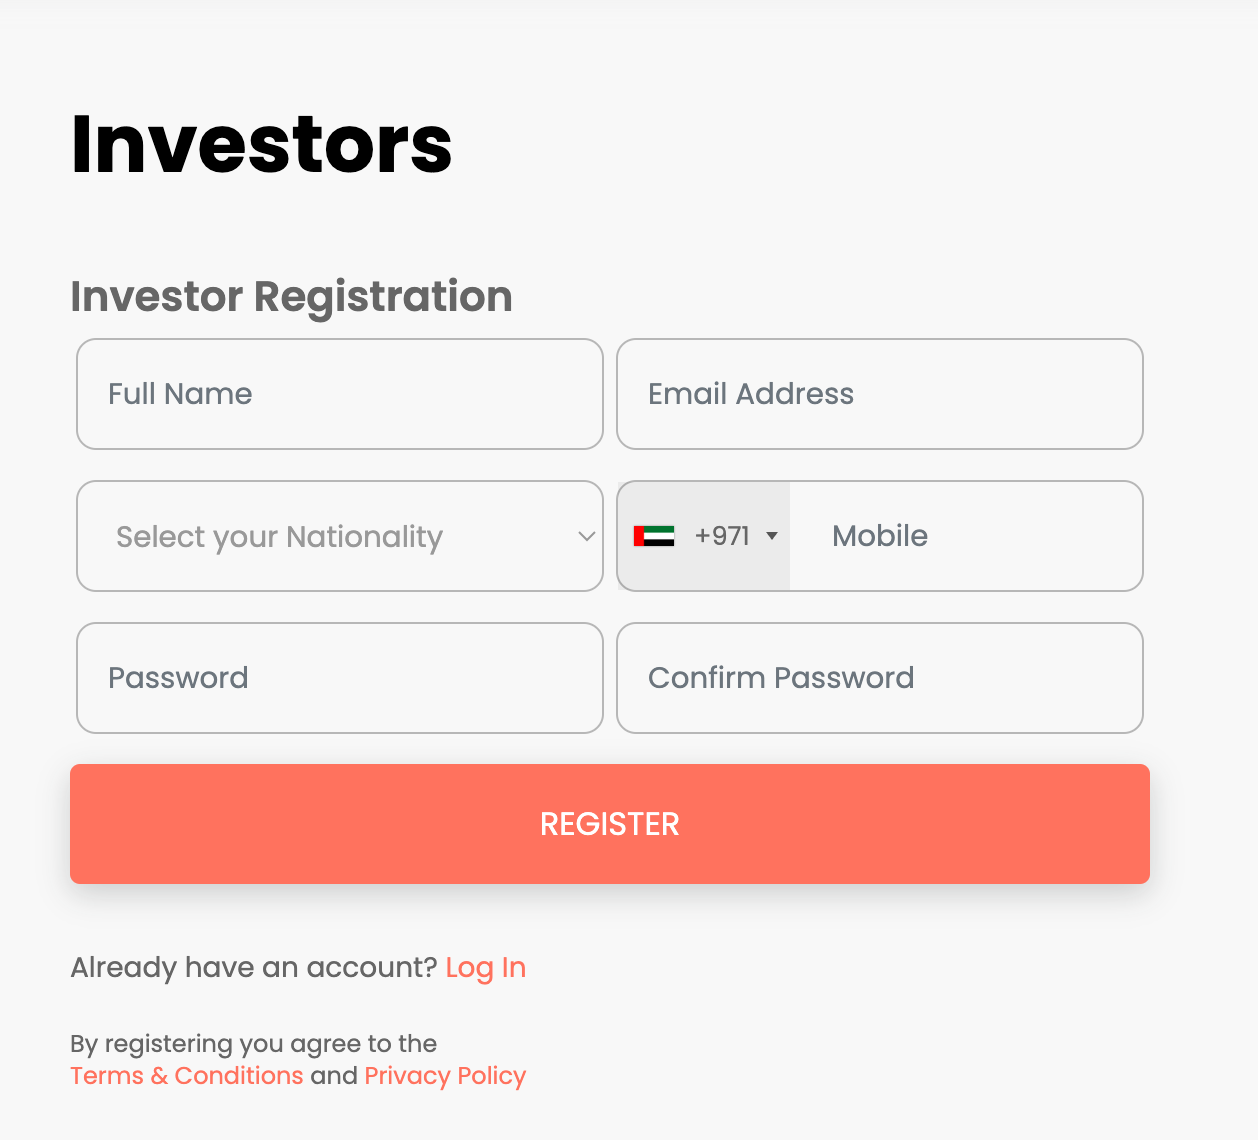Click the registration agreement notice text
This screenshot has width=1258, height=1140.
pos(253,1043)
